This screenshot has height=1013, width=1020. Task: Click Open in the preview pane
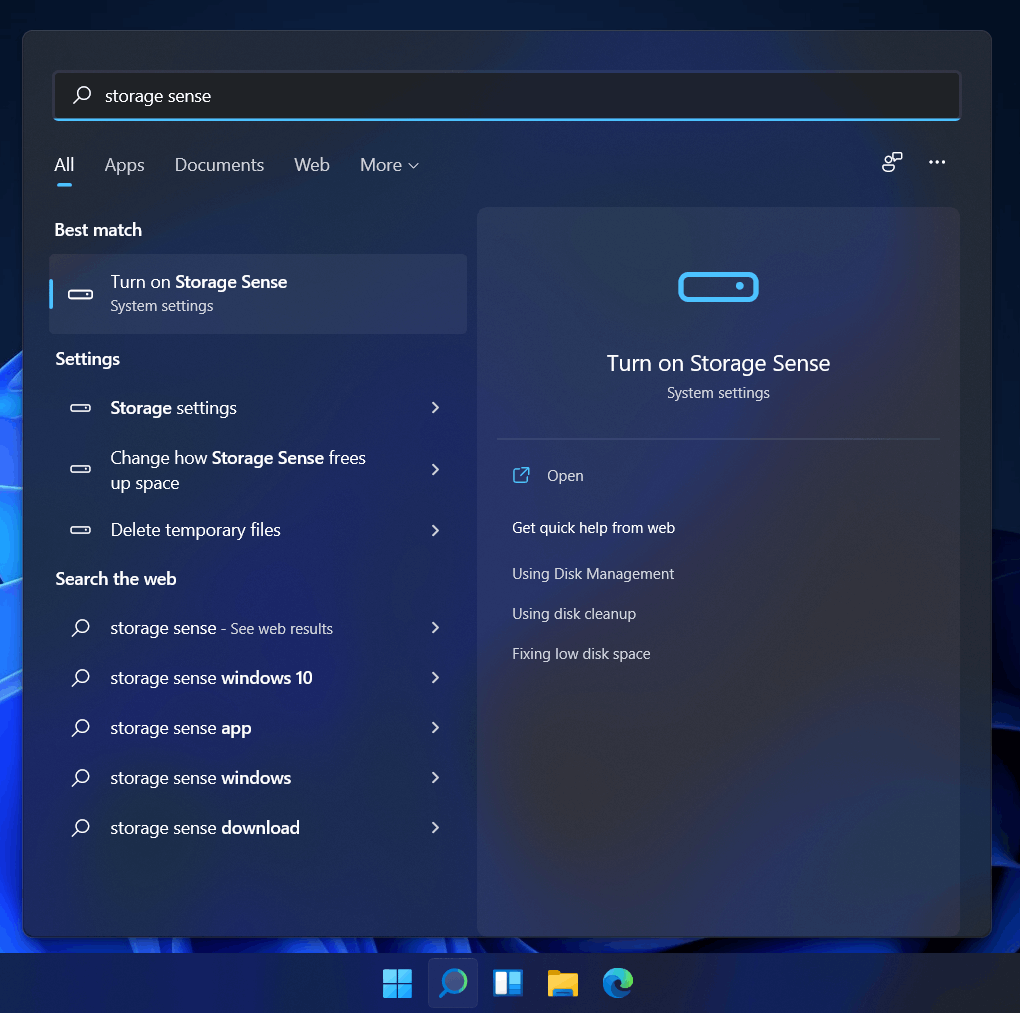click(x=565, y=476)
